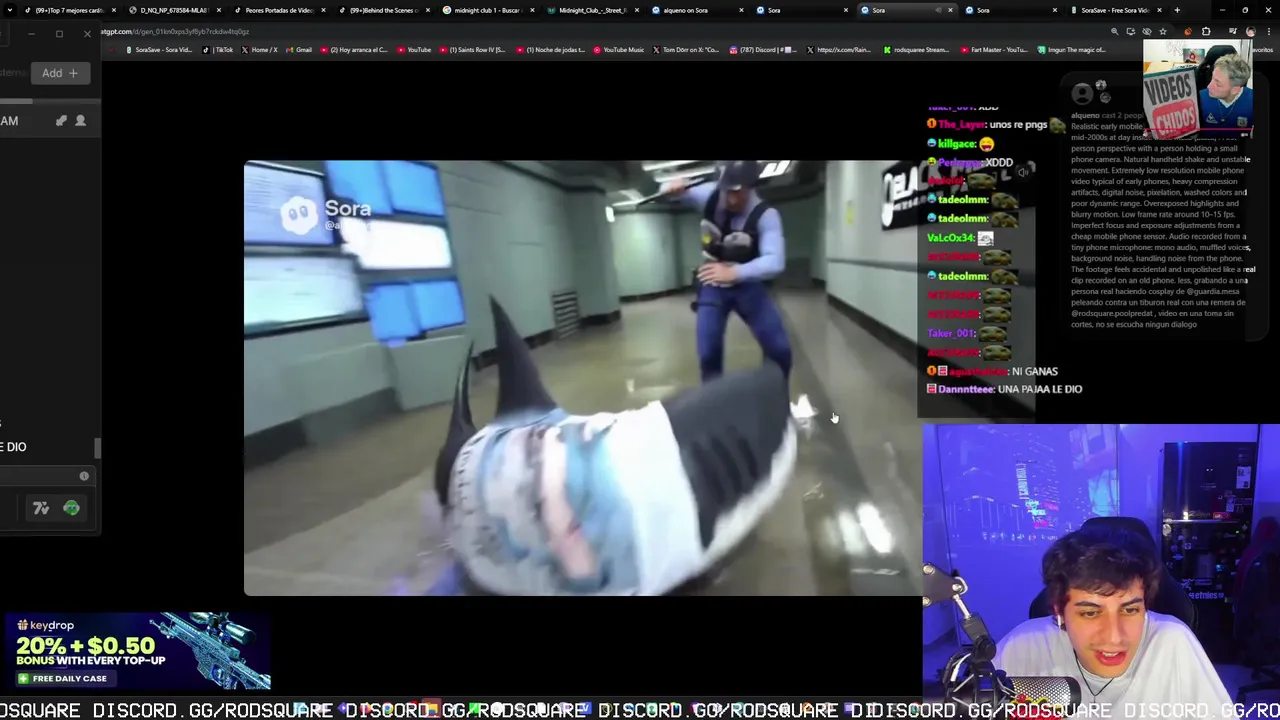Click the 'Add +' button in left window
The height and width of the screenshot is (720, 1280).
60,73
